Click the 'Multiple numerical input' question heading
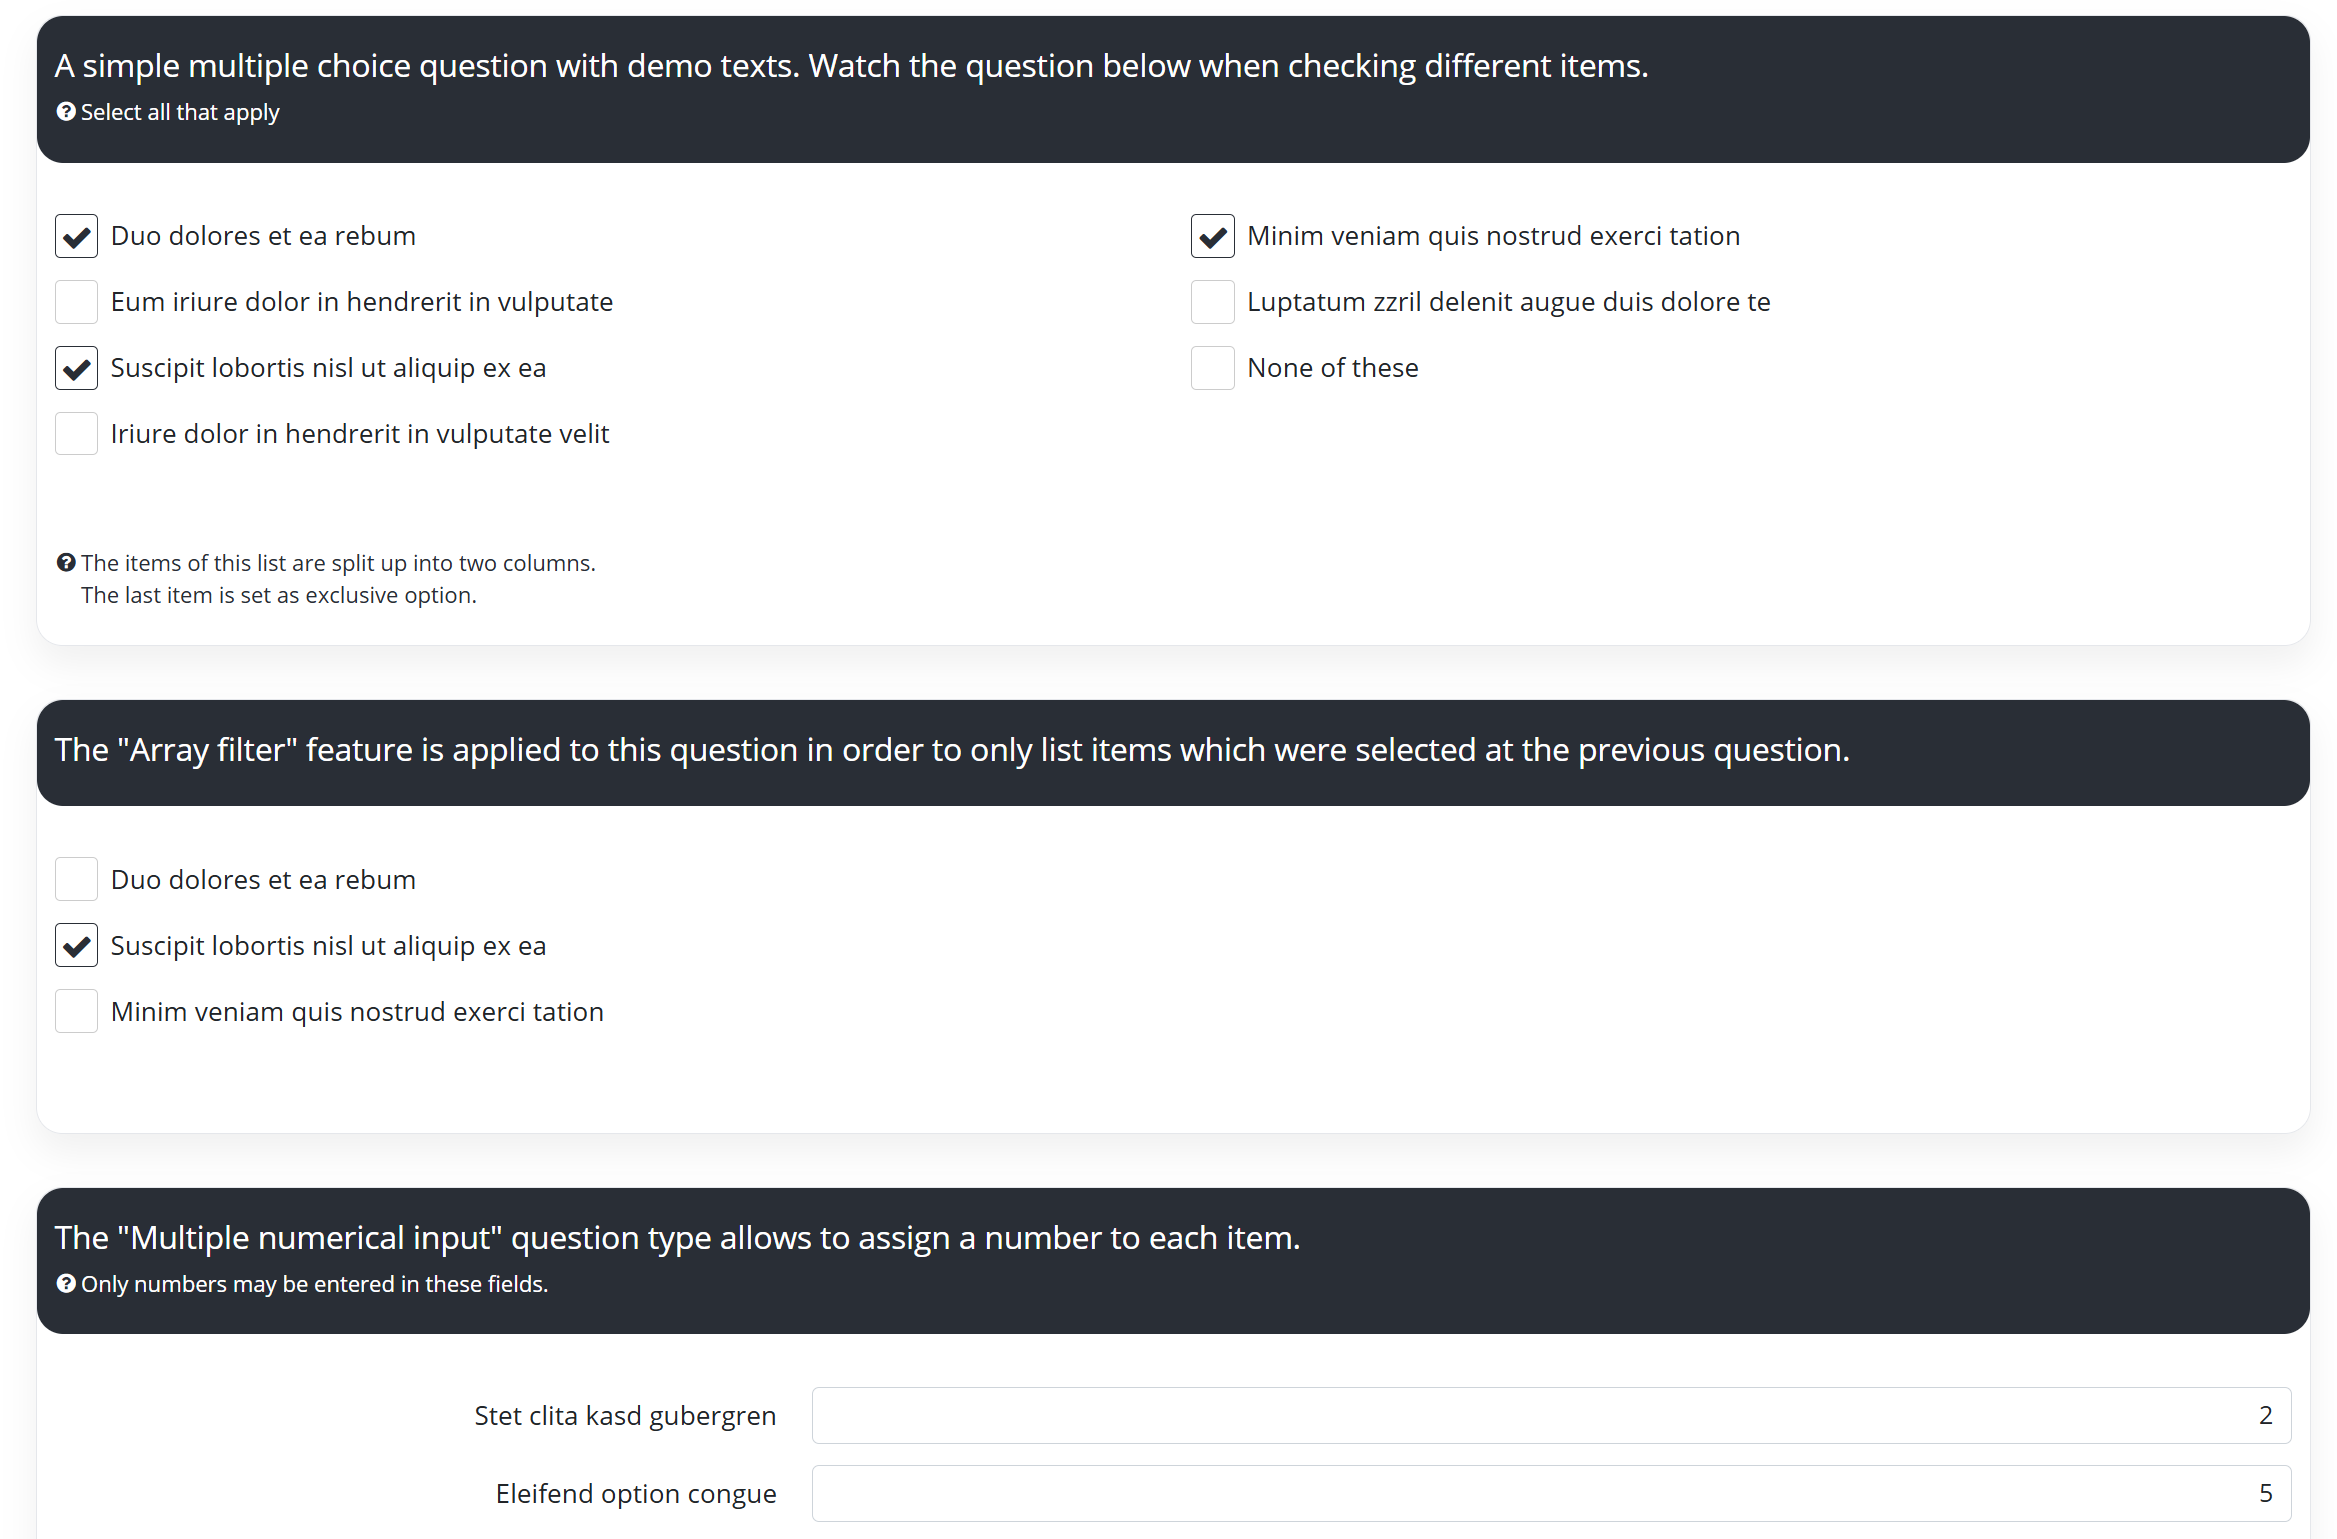 click(677, 1238)
